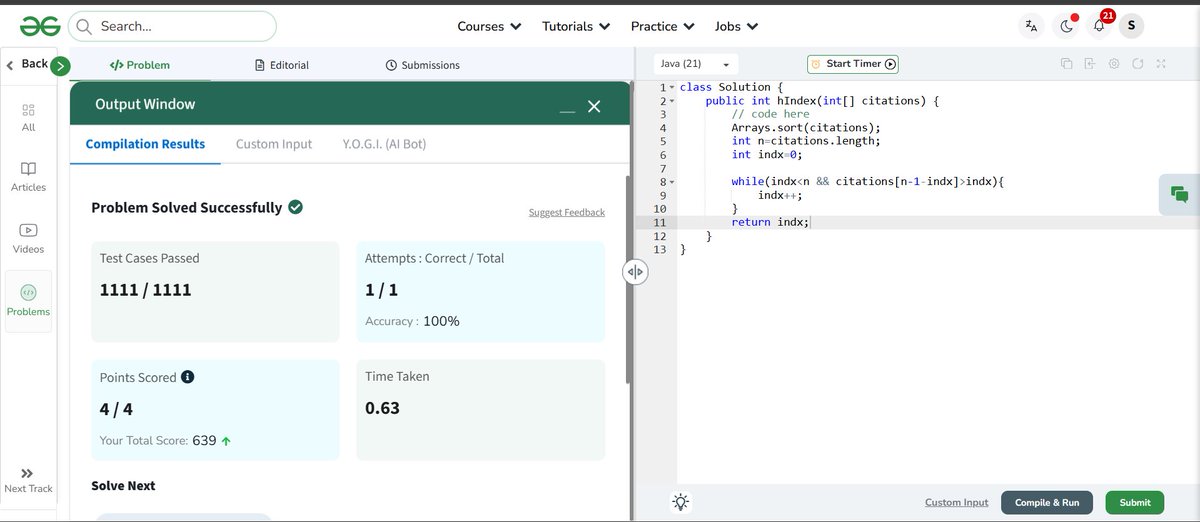The height and width of the screenshot is (522, 1200).
Task: Go to Next Track
Action: tap(28, 480)
